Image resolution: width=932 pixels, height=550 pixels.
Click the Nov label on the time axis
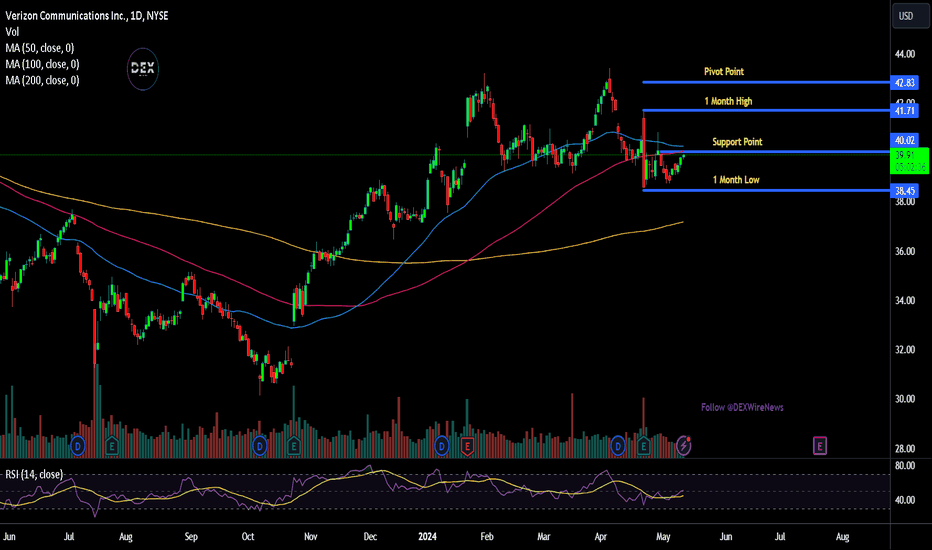[310, 537]
